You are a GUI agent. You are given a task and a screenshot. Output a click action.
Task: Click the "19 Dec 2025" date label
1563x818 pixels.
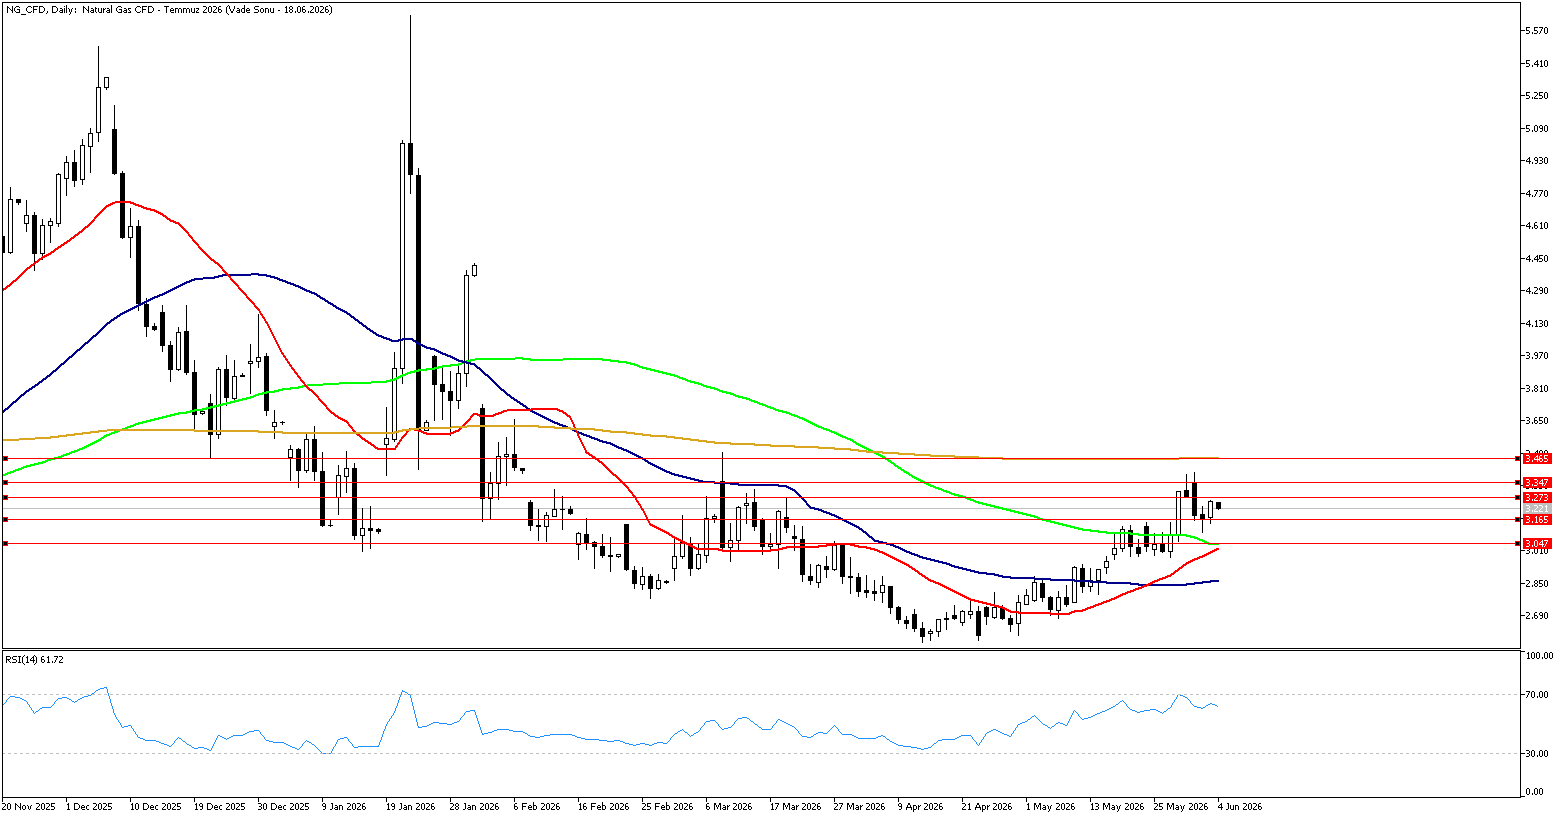coord(220,806)
